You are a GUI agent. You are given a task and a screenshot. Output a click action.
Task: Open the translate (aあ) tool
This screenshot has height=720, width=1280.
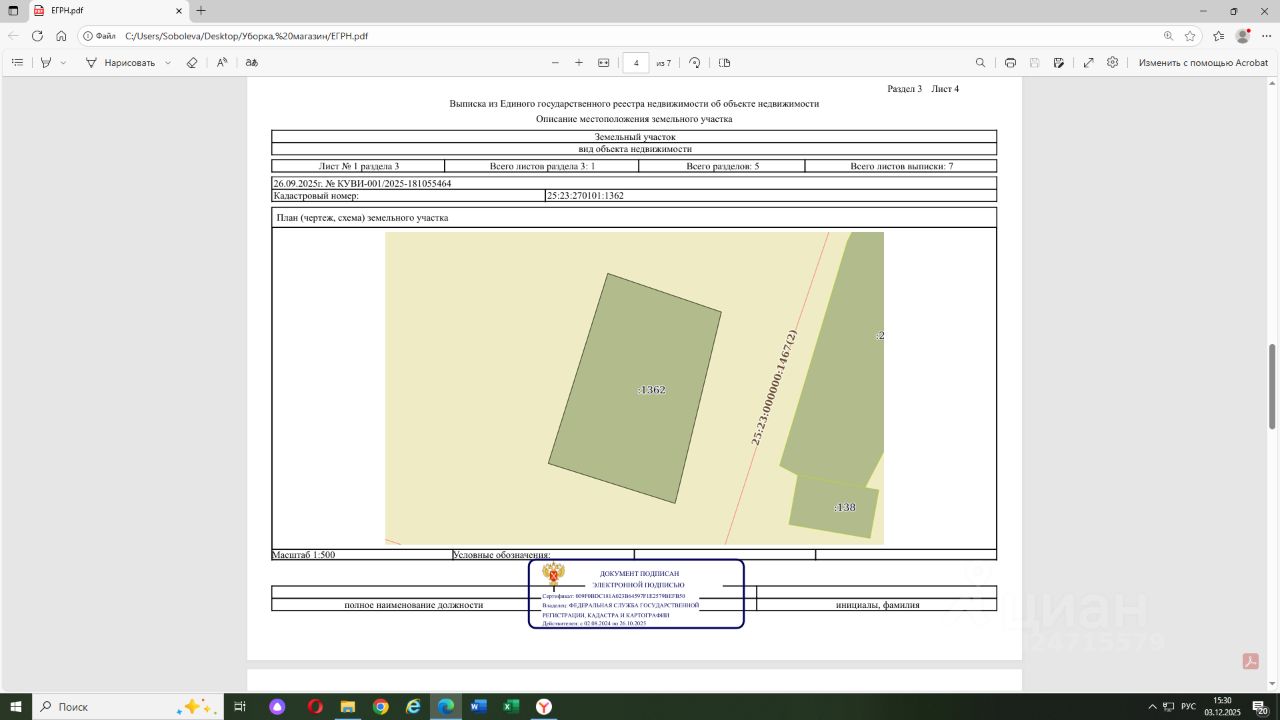click(x=252, y=62)
